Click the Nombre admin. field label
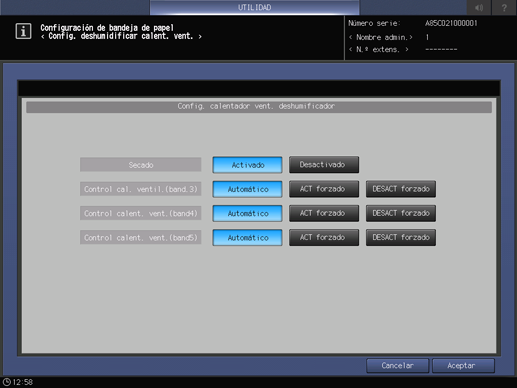Image resolution: width=517 pixels, height=388 pixels. (x=381, y=37)
